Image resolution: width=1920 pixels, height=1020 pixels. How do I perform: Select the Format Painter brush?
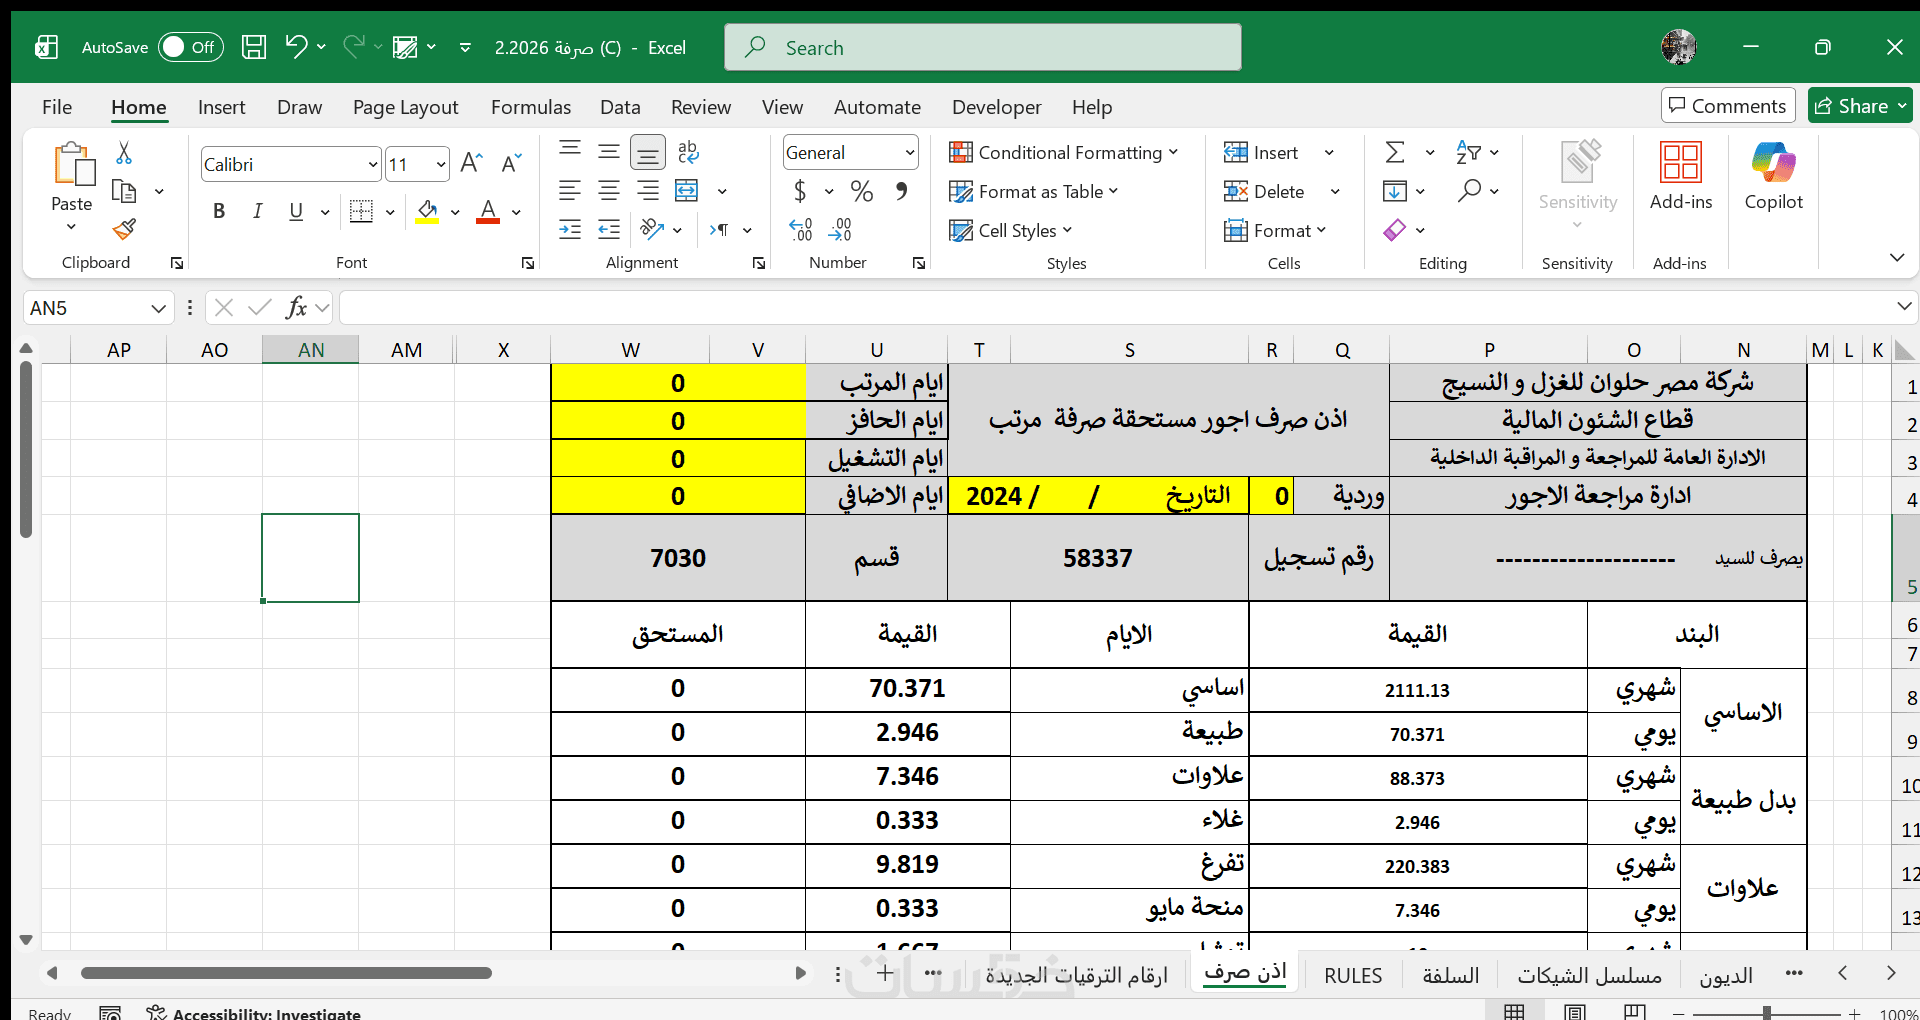124,230
